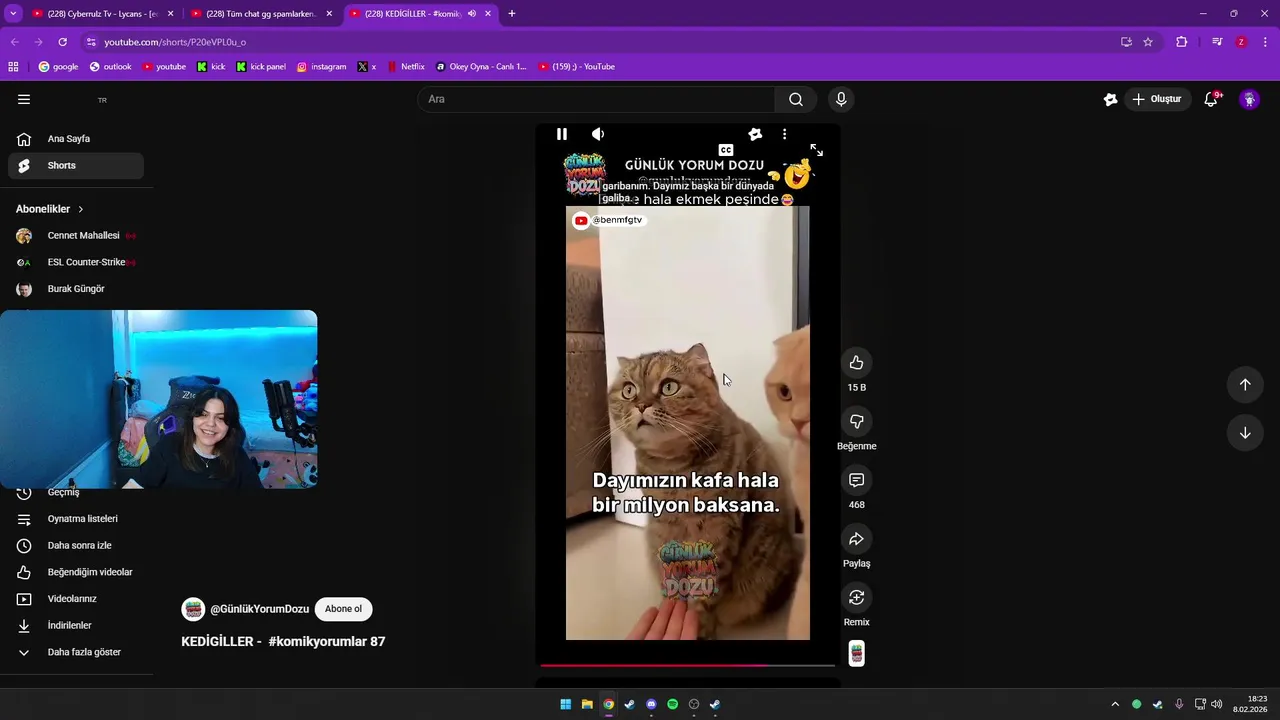Open File Explorer from taskbar
Viewport: 1280px width, 720px height.
tap(587, 704)
